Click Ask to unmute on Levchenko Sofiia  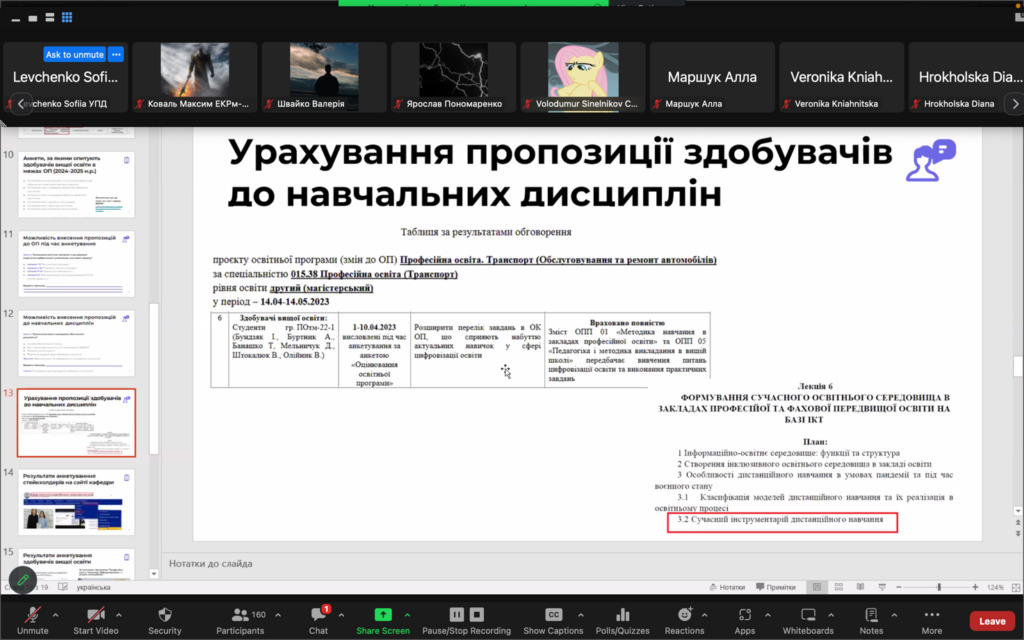click(x=74, y=54)
